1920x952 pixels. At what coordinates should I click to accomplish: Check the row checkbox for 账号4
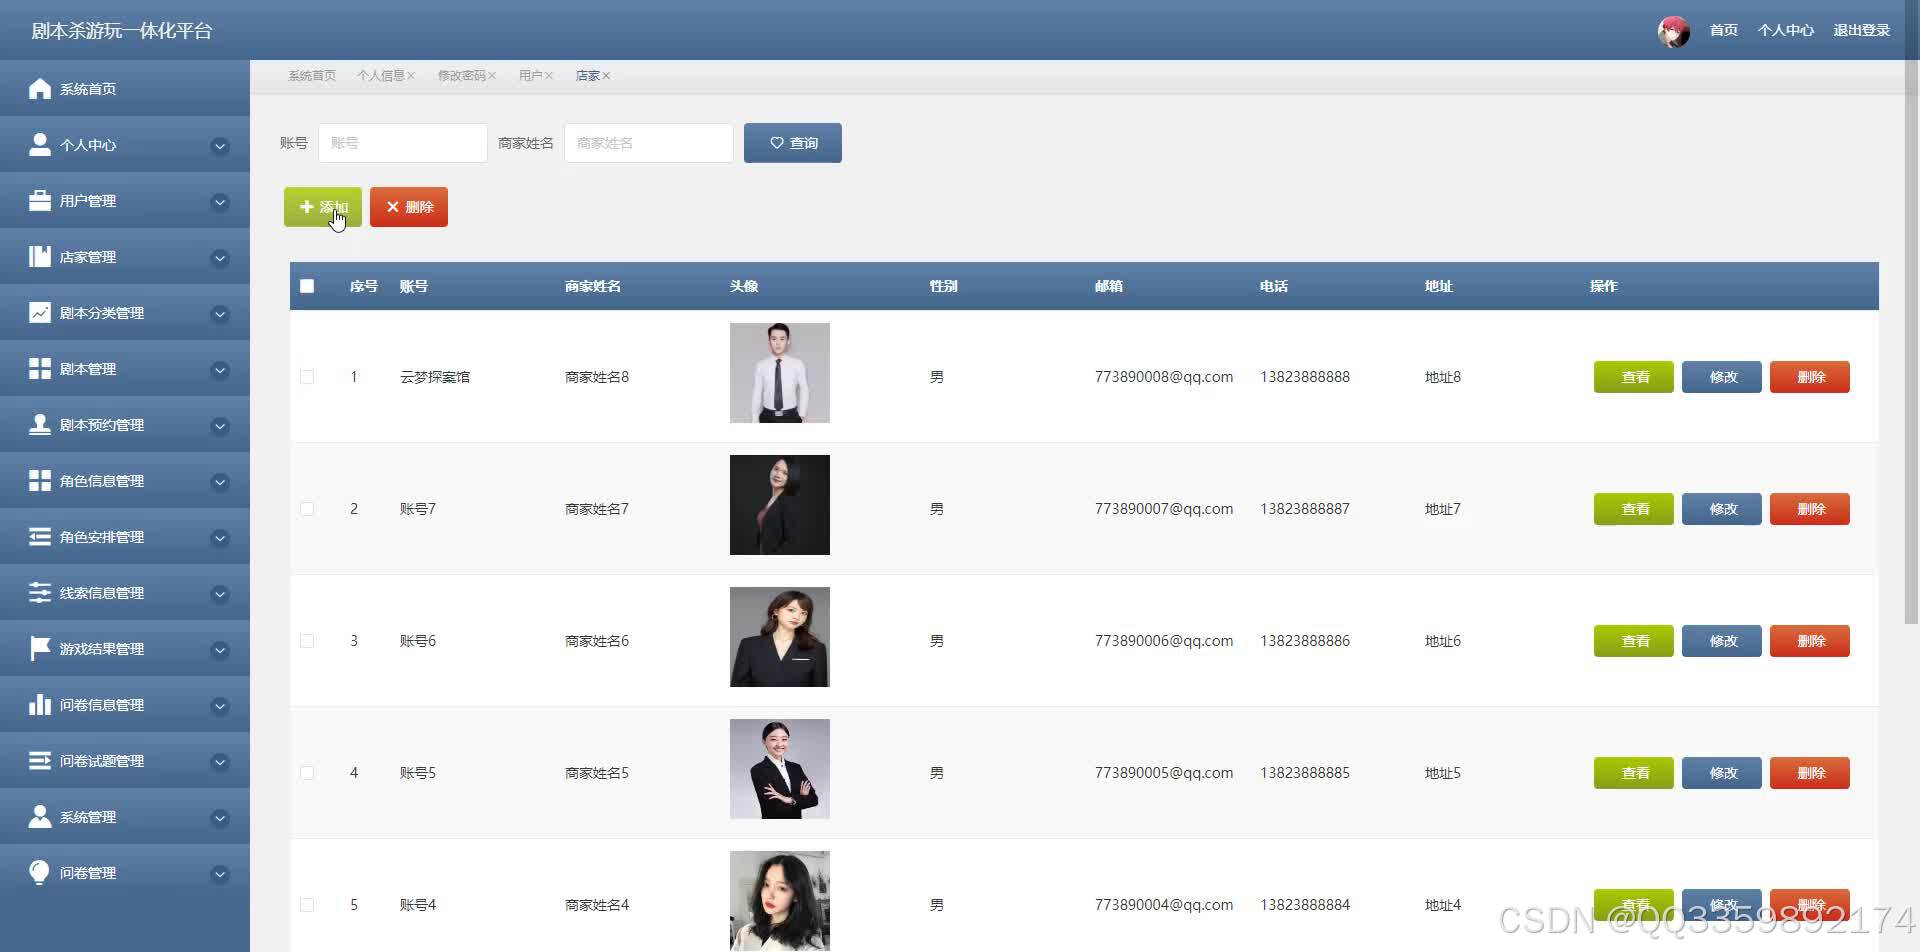tap(307, 905)
